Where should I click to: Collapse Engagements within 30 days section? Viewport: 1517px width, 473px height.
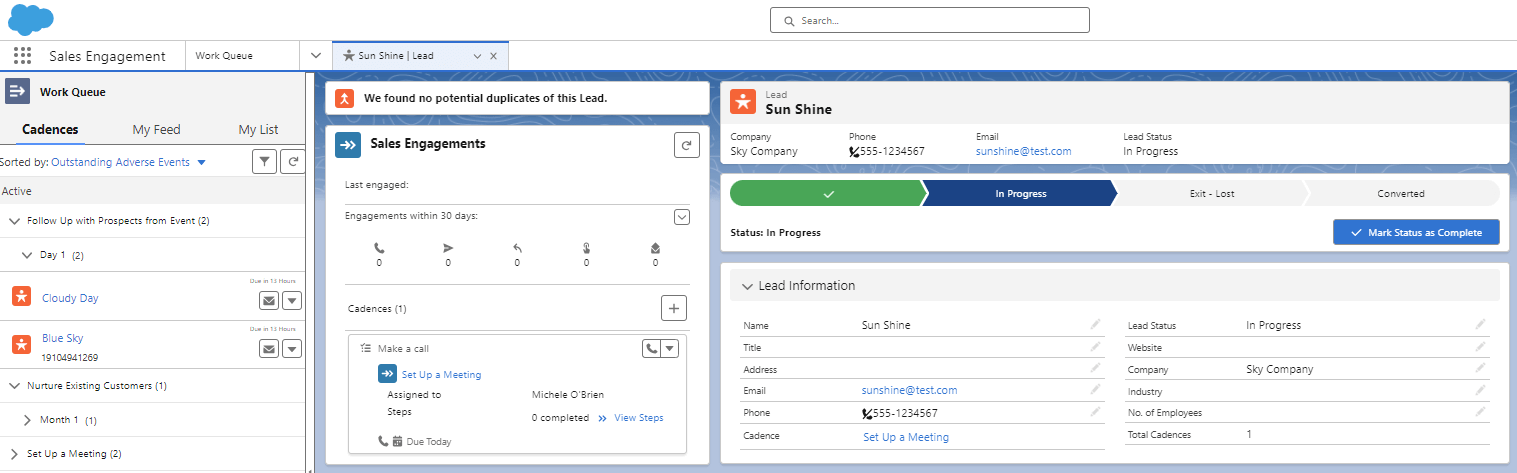682,217
